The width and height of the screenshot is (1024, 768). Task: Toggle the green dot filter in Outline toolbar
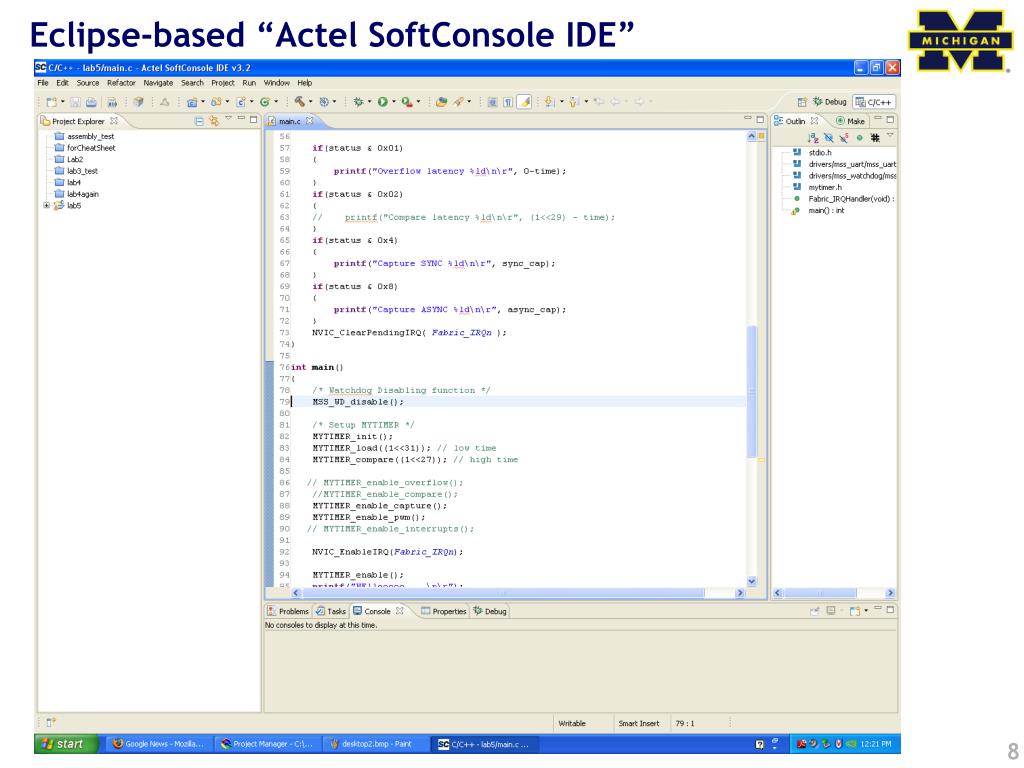(859, 138)
